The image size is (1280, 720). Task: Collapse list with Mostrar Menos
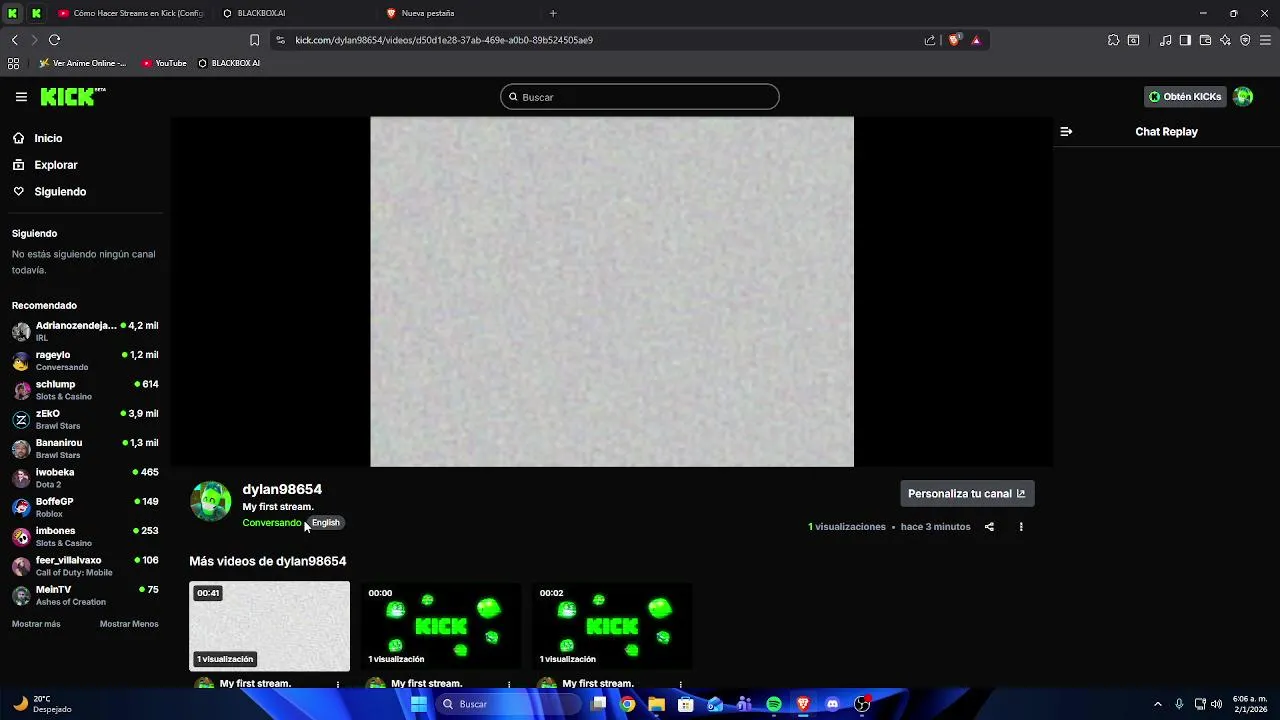click(129, 624)
